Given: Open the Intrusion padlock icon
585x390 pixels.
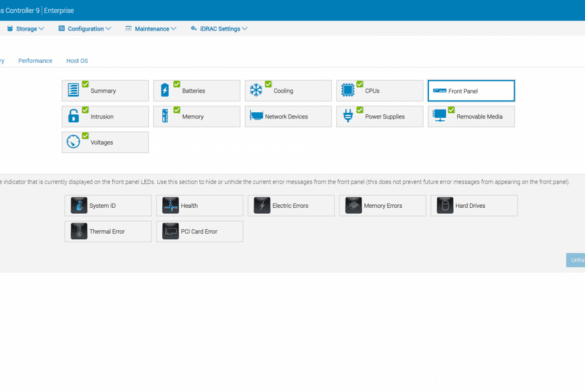Looking at the screenshot, I should 73,116.
